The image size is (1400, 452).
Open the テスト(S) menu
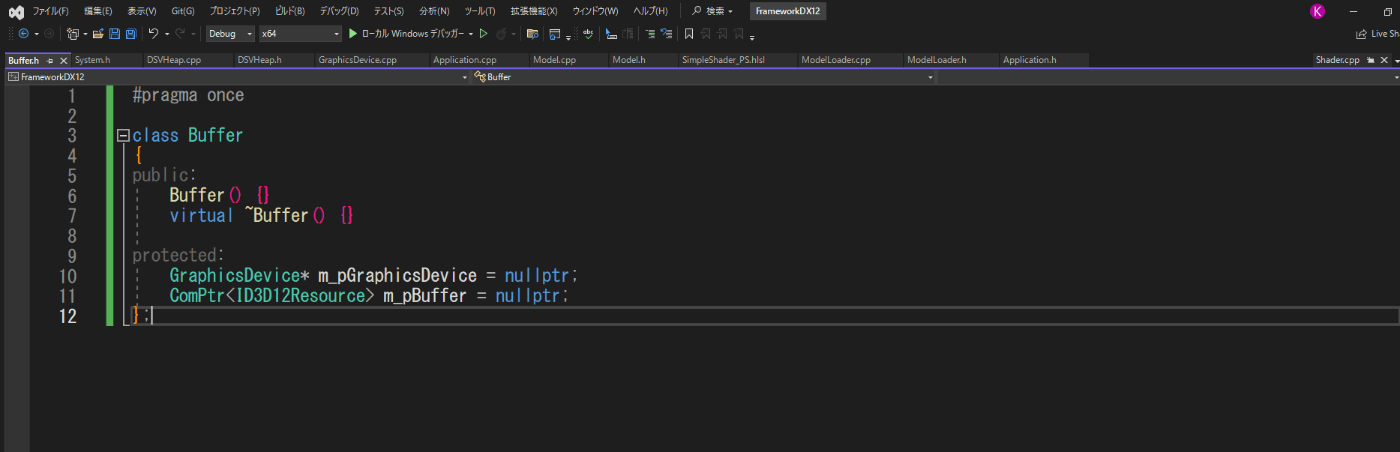click(x=389, y=11)
